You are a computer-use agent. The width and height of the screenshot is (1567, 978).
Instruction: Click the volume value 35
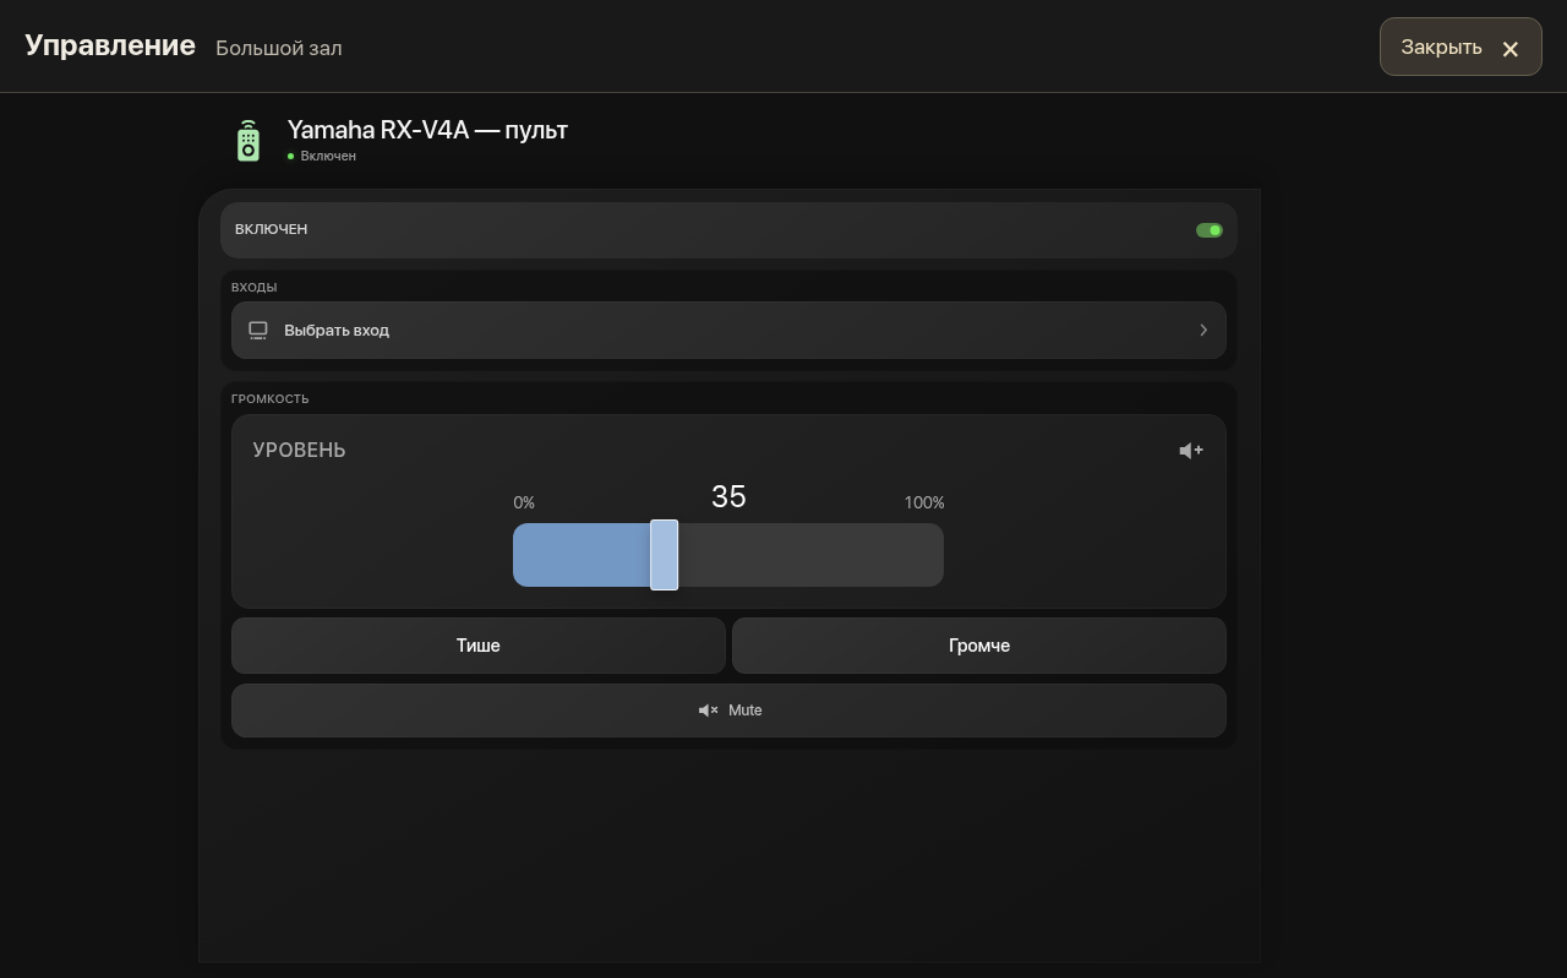click(x=728, y=496)
